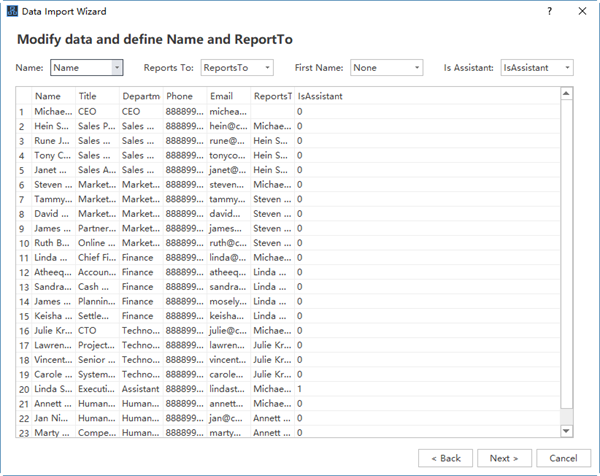Select row 1 with CEO title
This screenshot has width=600, height=476.
pos(88,112)
